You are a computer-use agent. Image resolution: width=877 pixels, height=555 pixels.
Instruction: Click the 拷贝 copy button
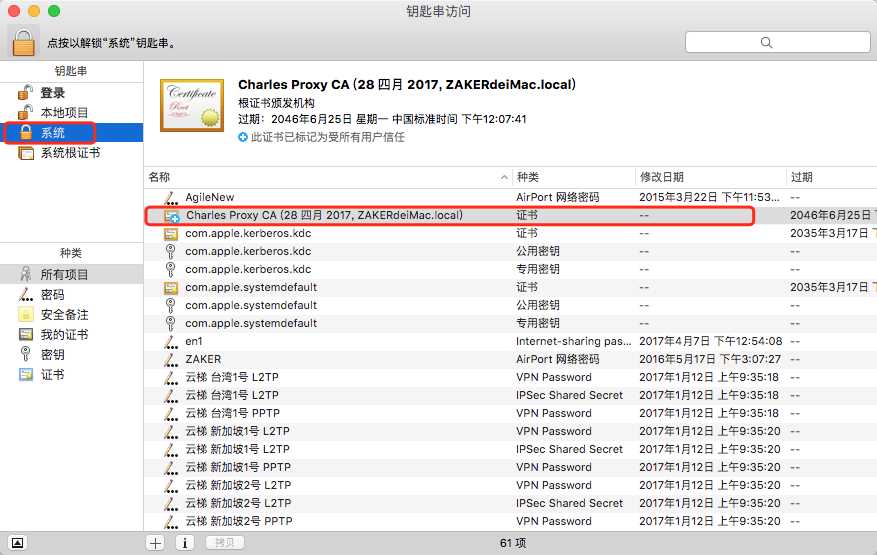[x=224, y=543]
